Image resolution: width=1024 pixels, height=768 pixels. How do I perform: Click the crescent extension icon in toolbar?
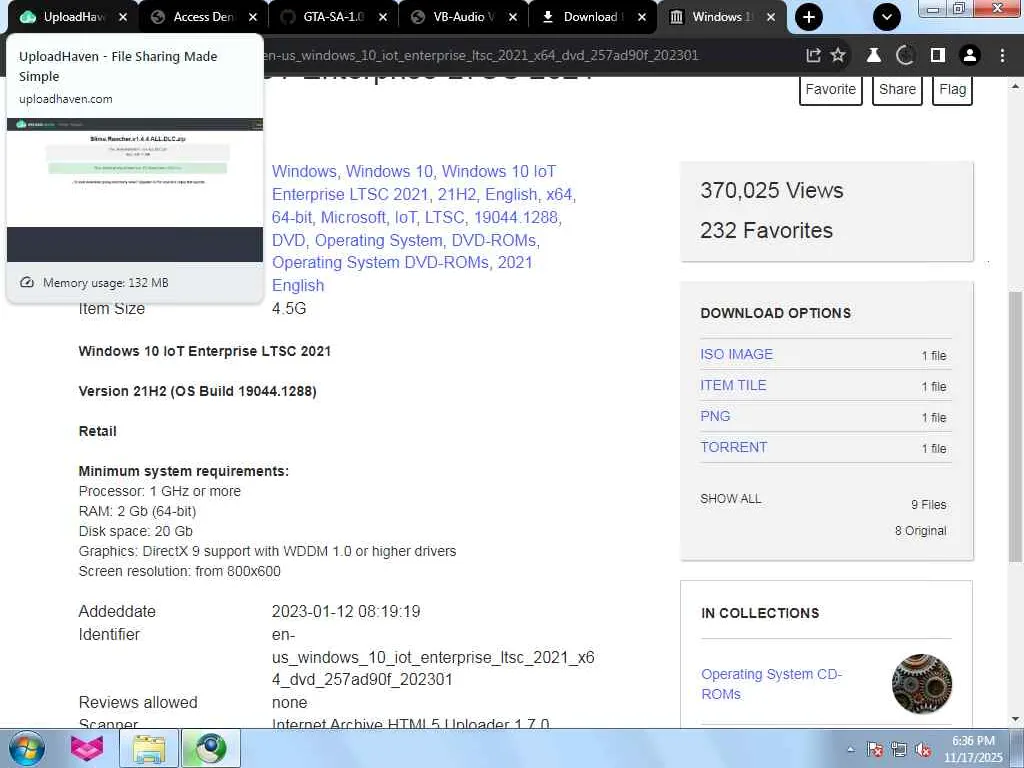[905, 56]
